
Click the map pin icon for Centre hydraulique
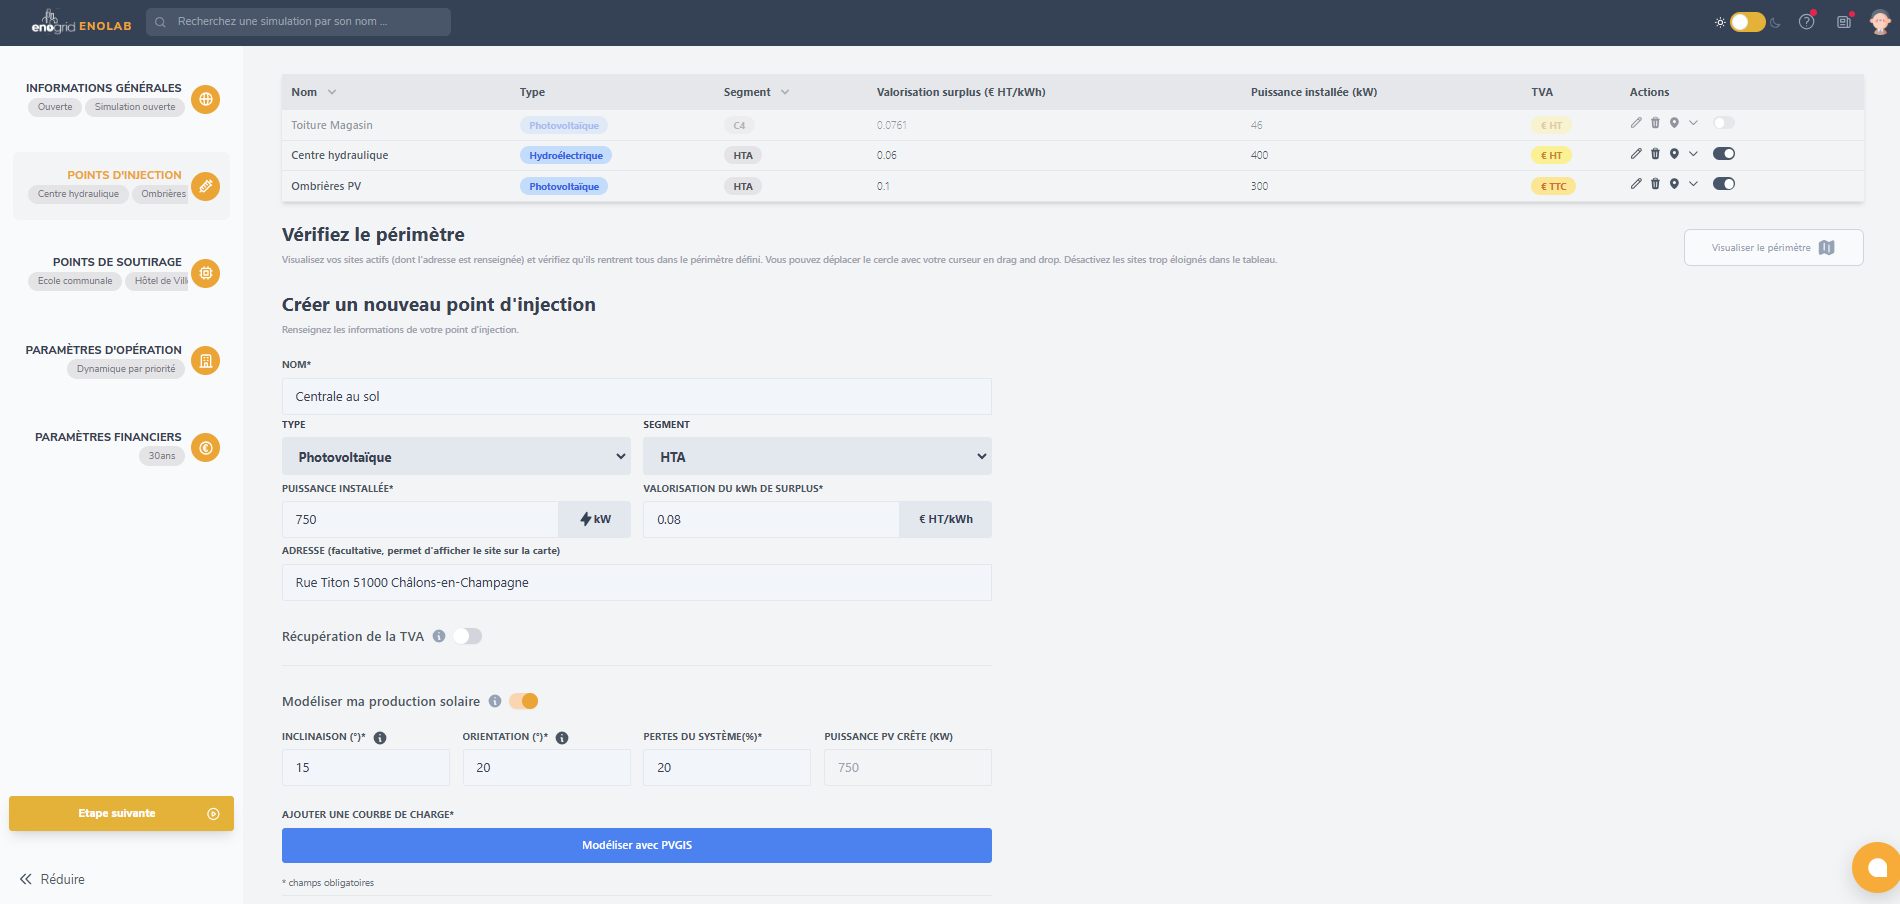[x=1674, y=154]
